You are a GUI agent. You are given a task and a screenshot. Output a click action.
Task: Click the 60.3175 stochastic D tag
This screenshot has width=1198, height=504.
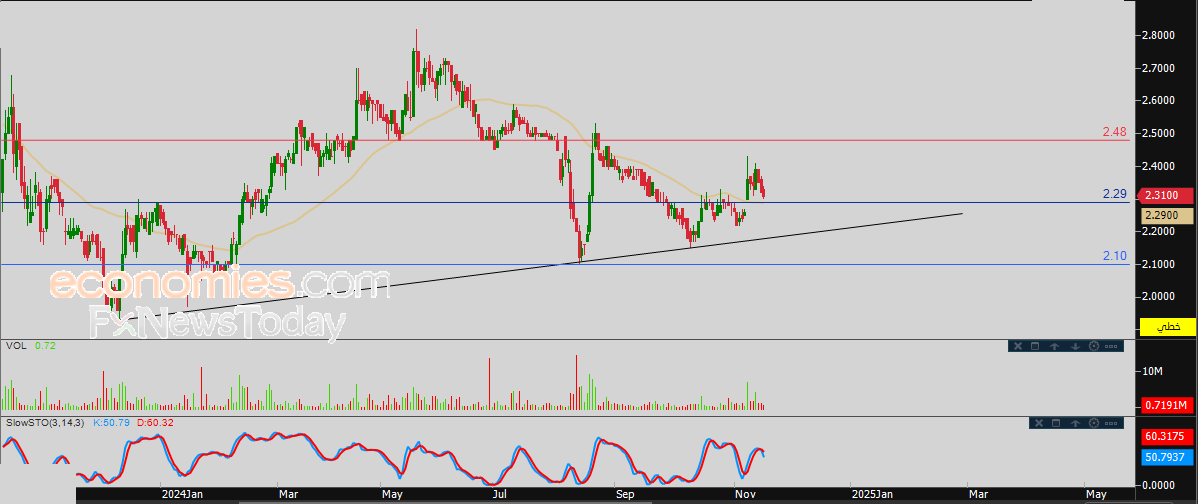[1167, 437]
